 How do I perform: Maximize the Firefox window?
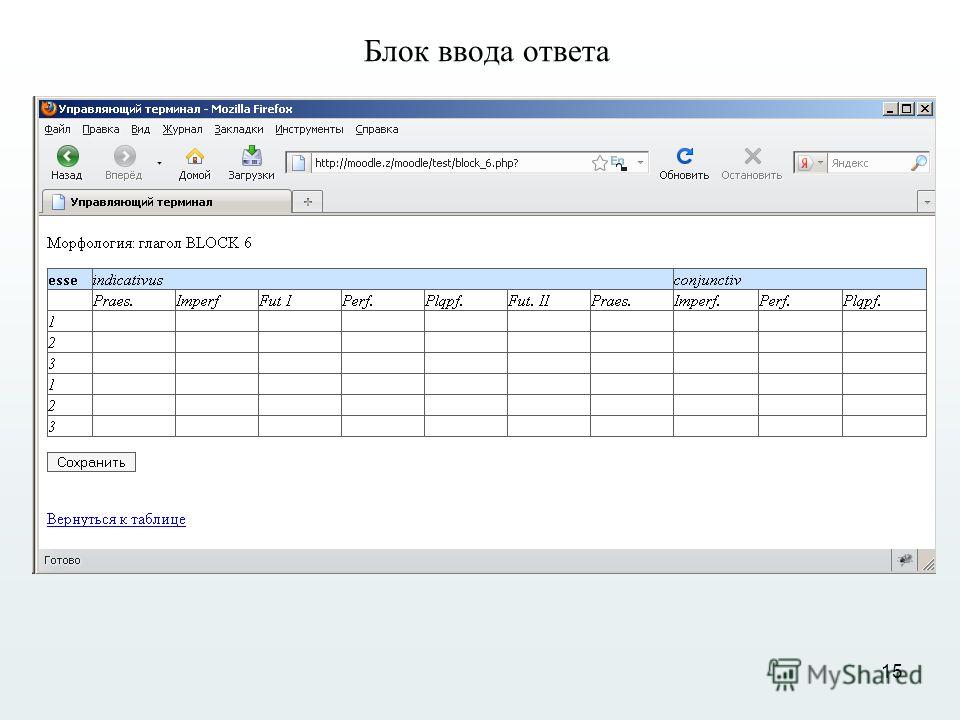907,109
